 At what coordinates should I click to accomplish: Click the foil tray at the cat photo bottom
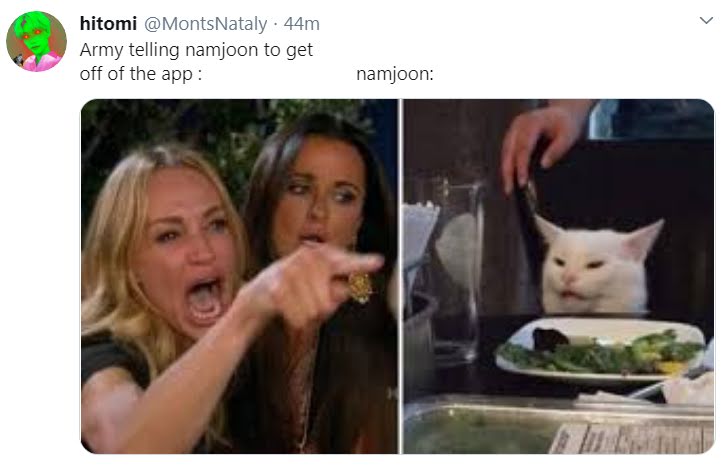click(559, 425)
